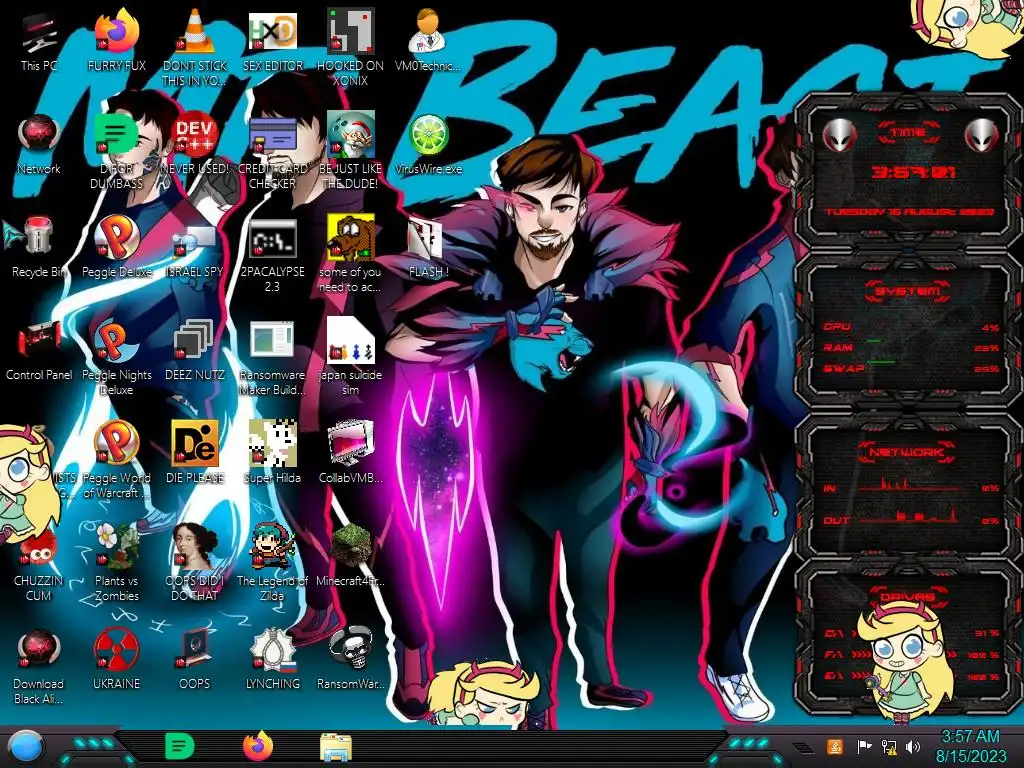Open the Download Black Ali shortcut
Image resolution: width=1024 pixels, height=768 pixels.
39,666
